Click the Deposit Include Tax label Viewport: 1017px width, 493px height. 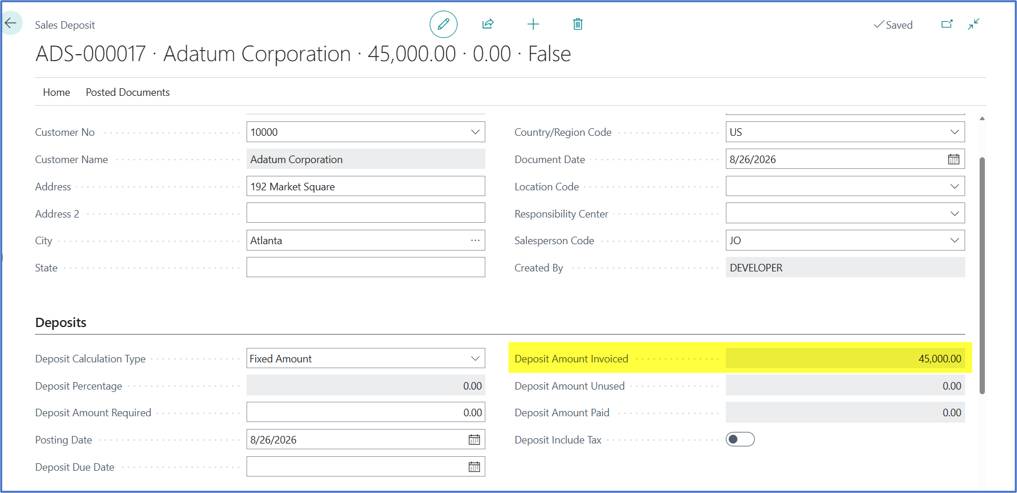coord(558,440)
